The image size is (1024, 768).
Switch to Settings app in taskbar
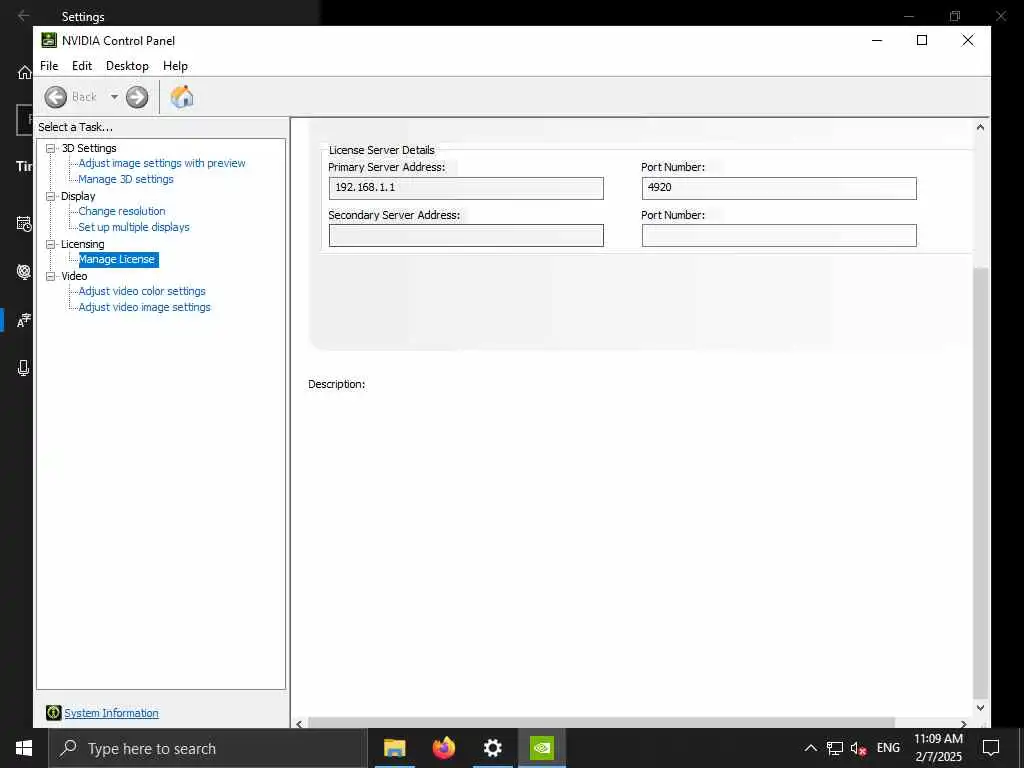[493, 748]
